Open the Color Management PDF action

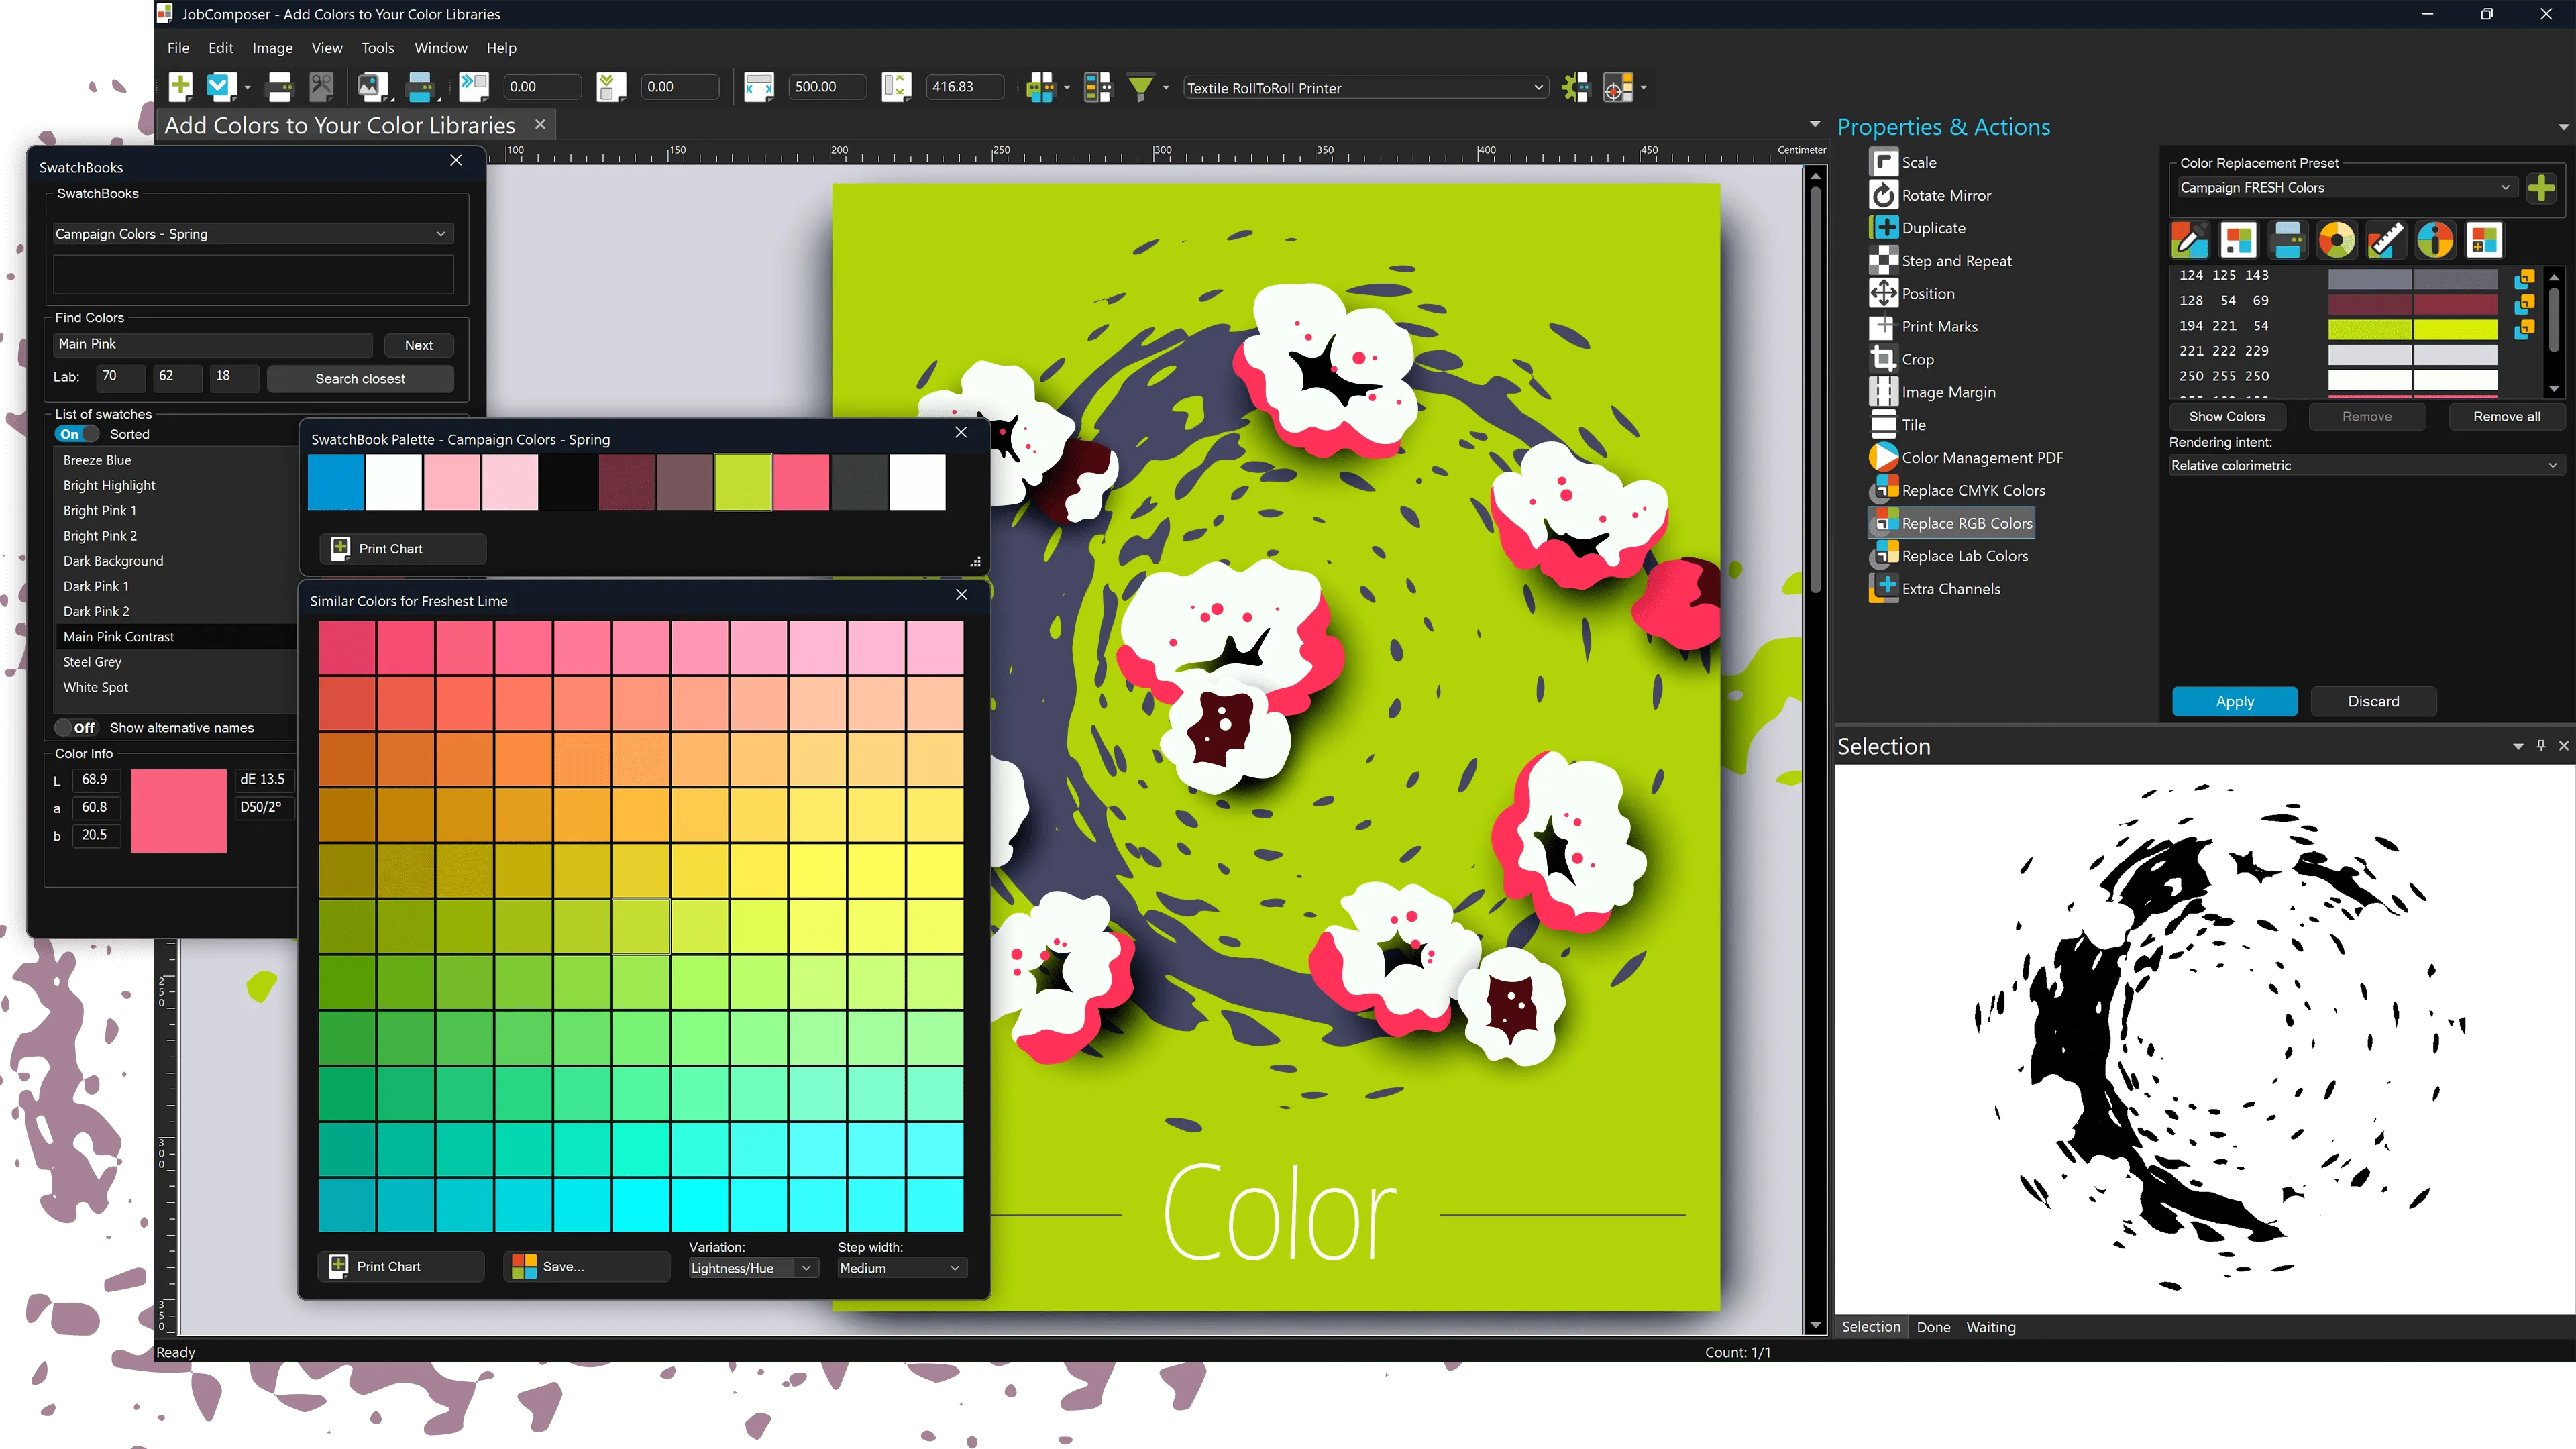click(x=1967, y=458)
